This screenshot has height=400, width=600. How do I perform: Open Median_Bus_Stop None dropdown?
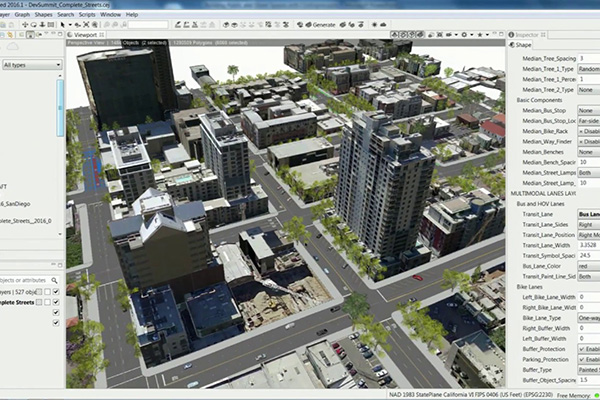pyautogui.click(x=589, y=111)
